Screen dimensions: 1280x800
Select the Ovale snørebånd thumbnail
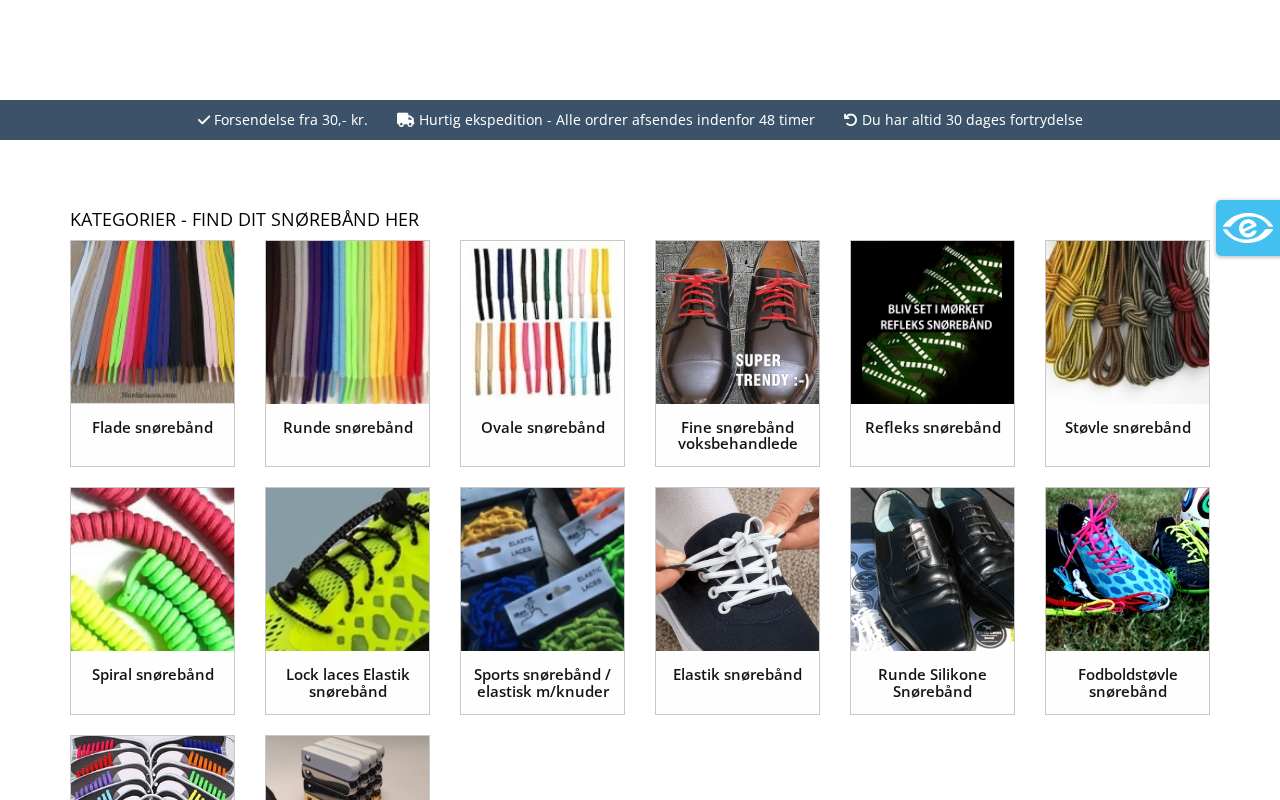coord(542,322)
